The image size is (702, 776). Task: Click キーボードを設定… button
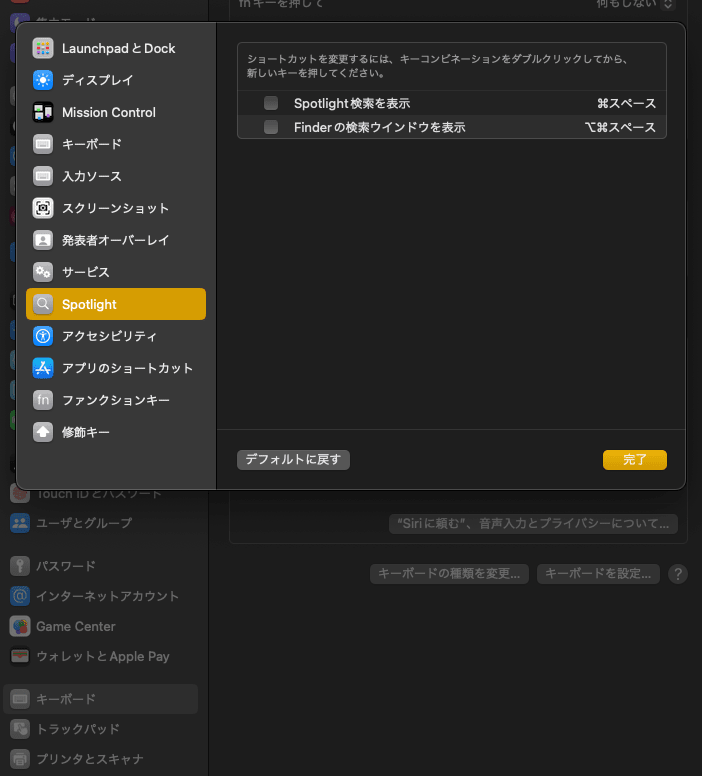coord(598,574)
